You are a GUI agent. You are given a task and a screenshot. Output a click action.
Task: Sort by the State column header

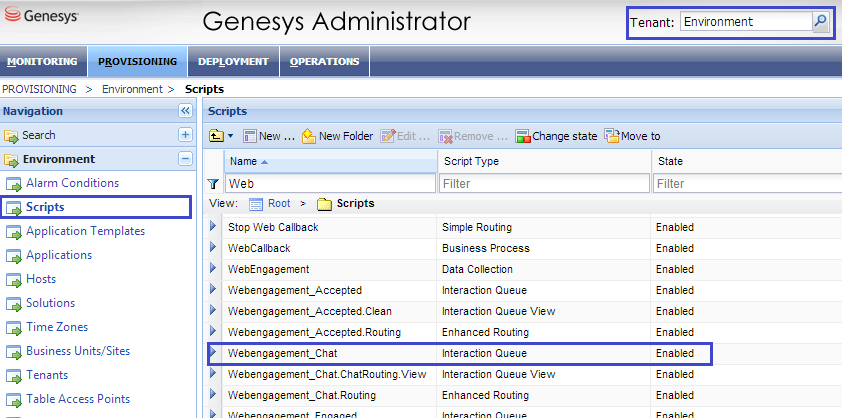pos(747,161)
